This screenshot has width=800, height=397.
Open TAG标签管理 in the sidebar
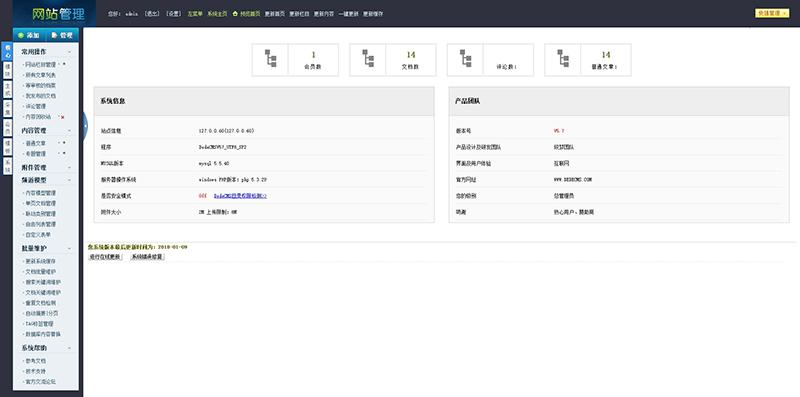pos(40,324)
